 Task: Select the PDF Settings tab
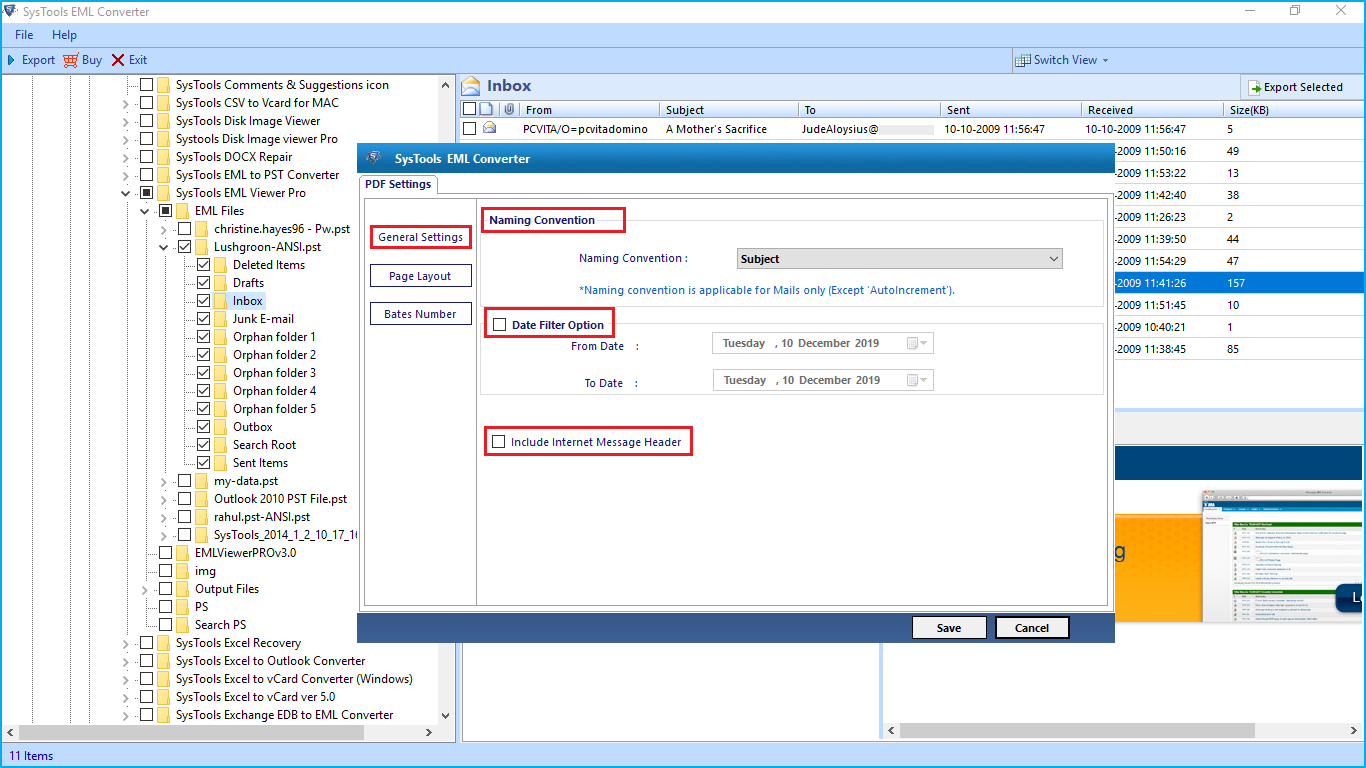point(398,184)
